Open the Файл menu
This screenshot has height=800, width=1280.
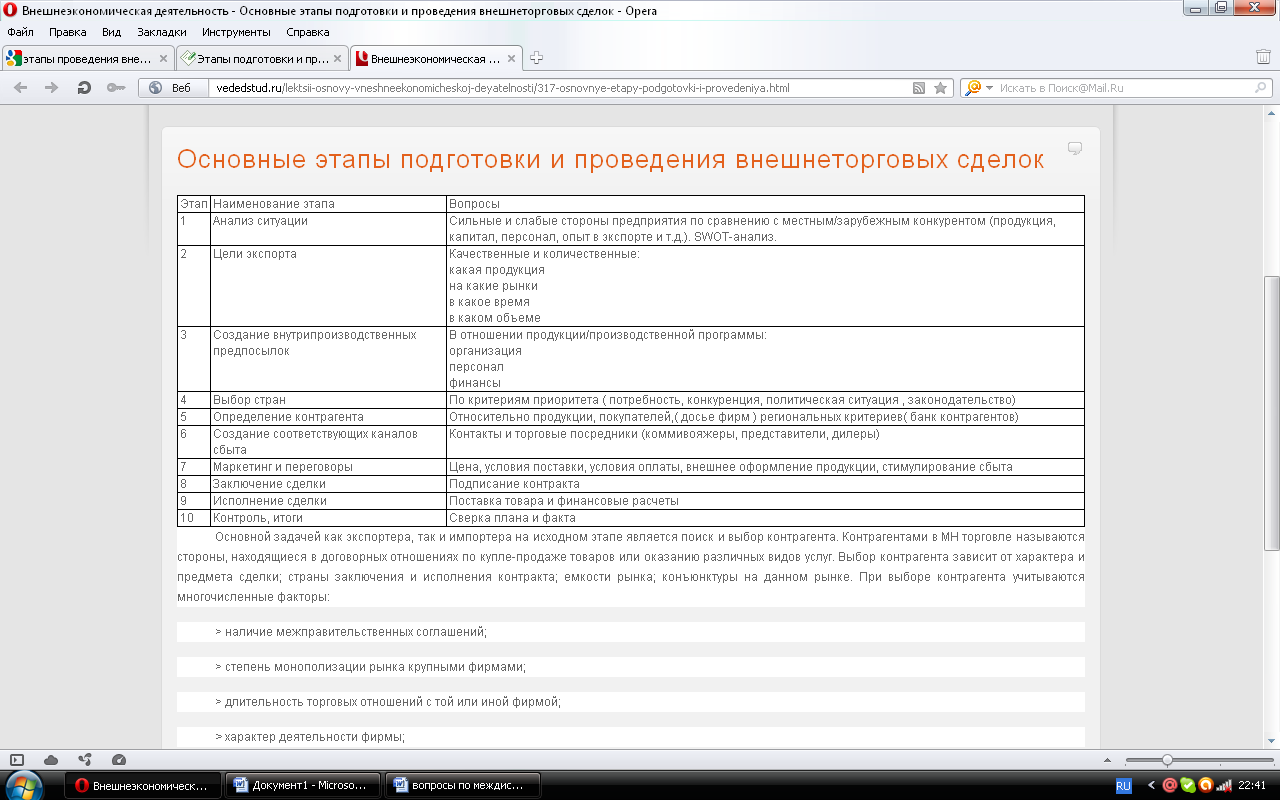pyautogui.click(x=20, y=32)
